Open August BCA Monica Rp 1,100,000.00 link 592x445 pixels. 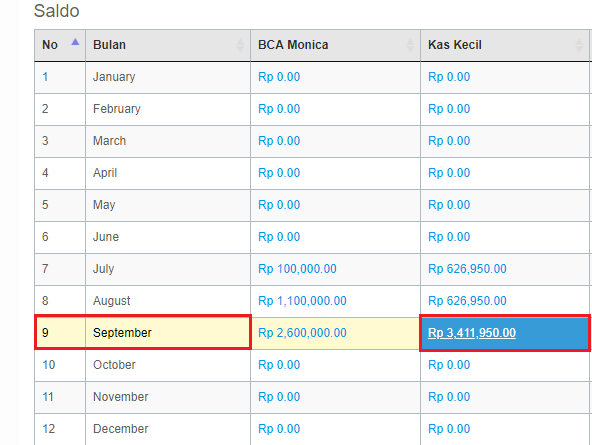302,301
